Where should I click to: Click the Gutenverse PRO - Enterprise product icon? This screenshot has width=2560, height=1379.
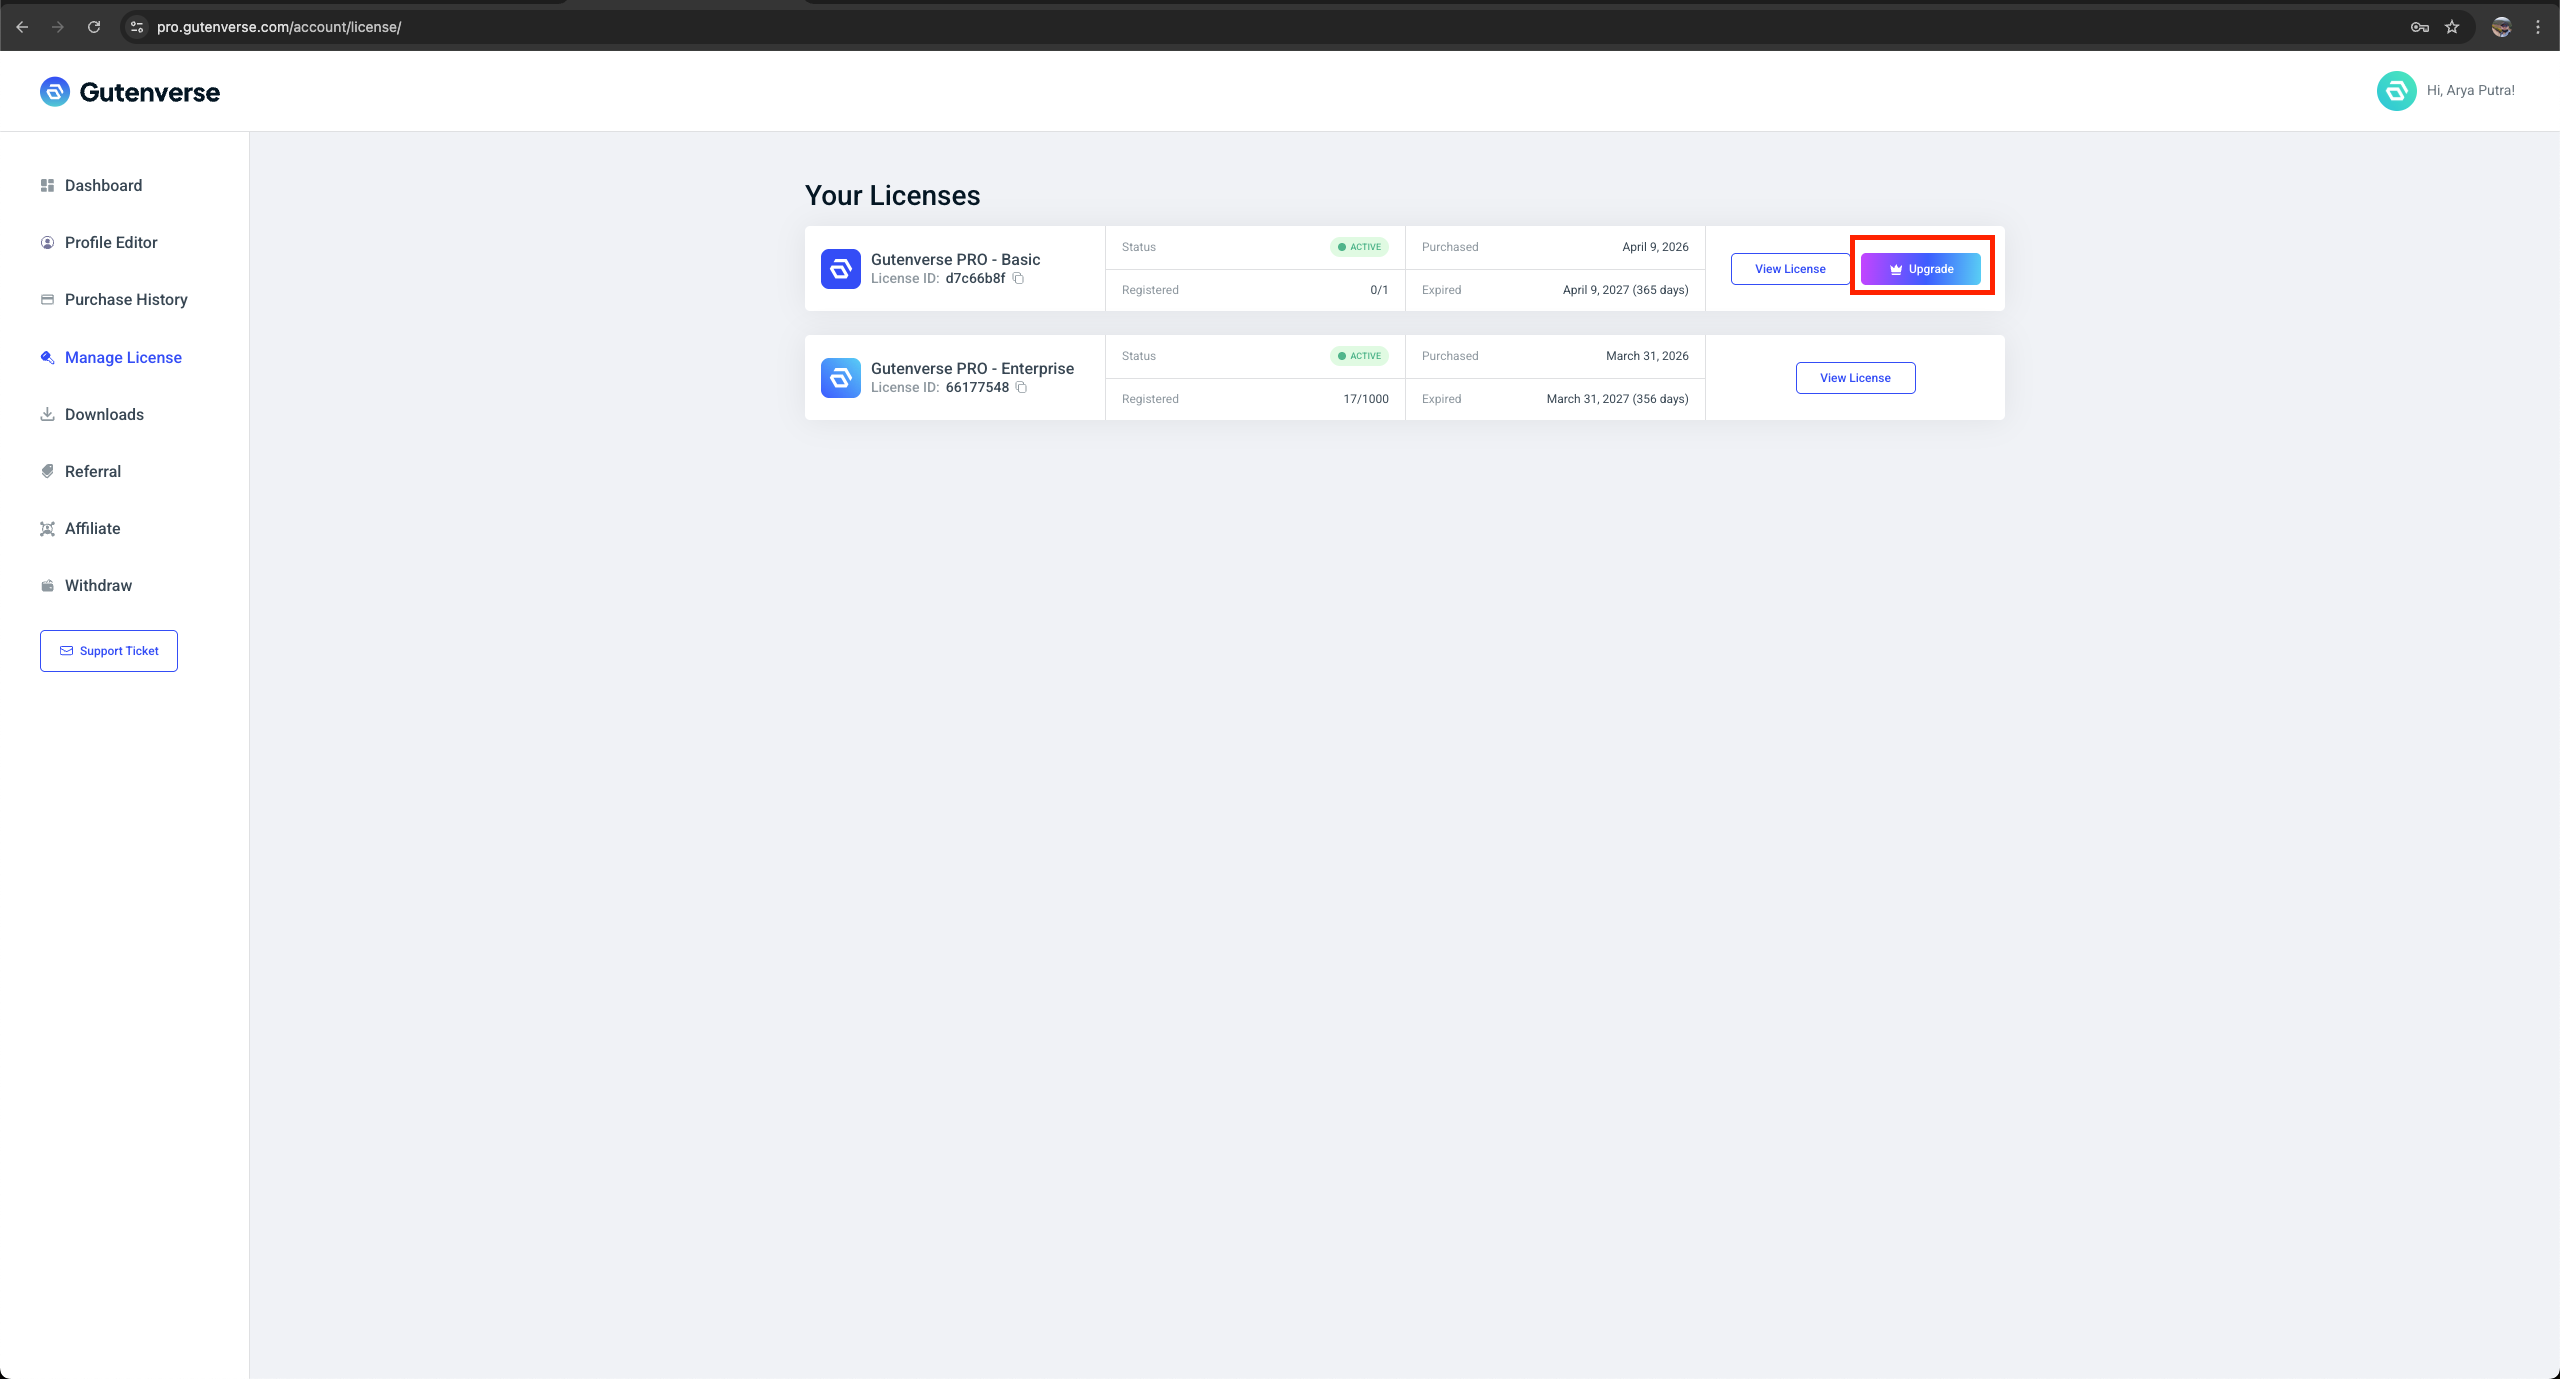click(x=840, y=378)
